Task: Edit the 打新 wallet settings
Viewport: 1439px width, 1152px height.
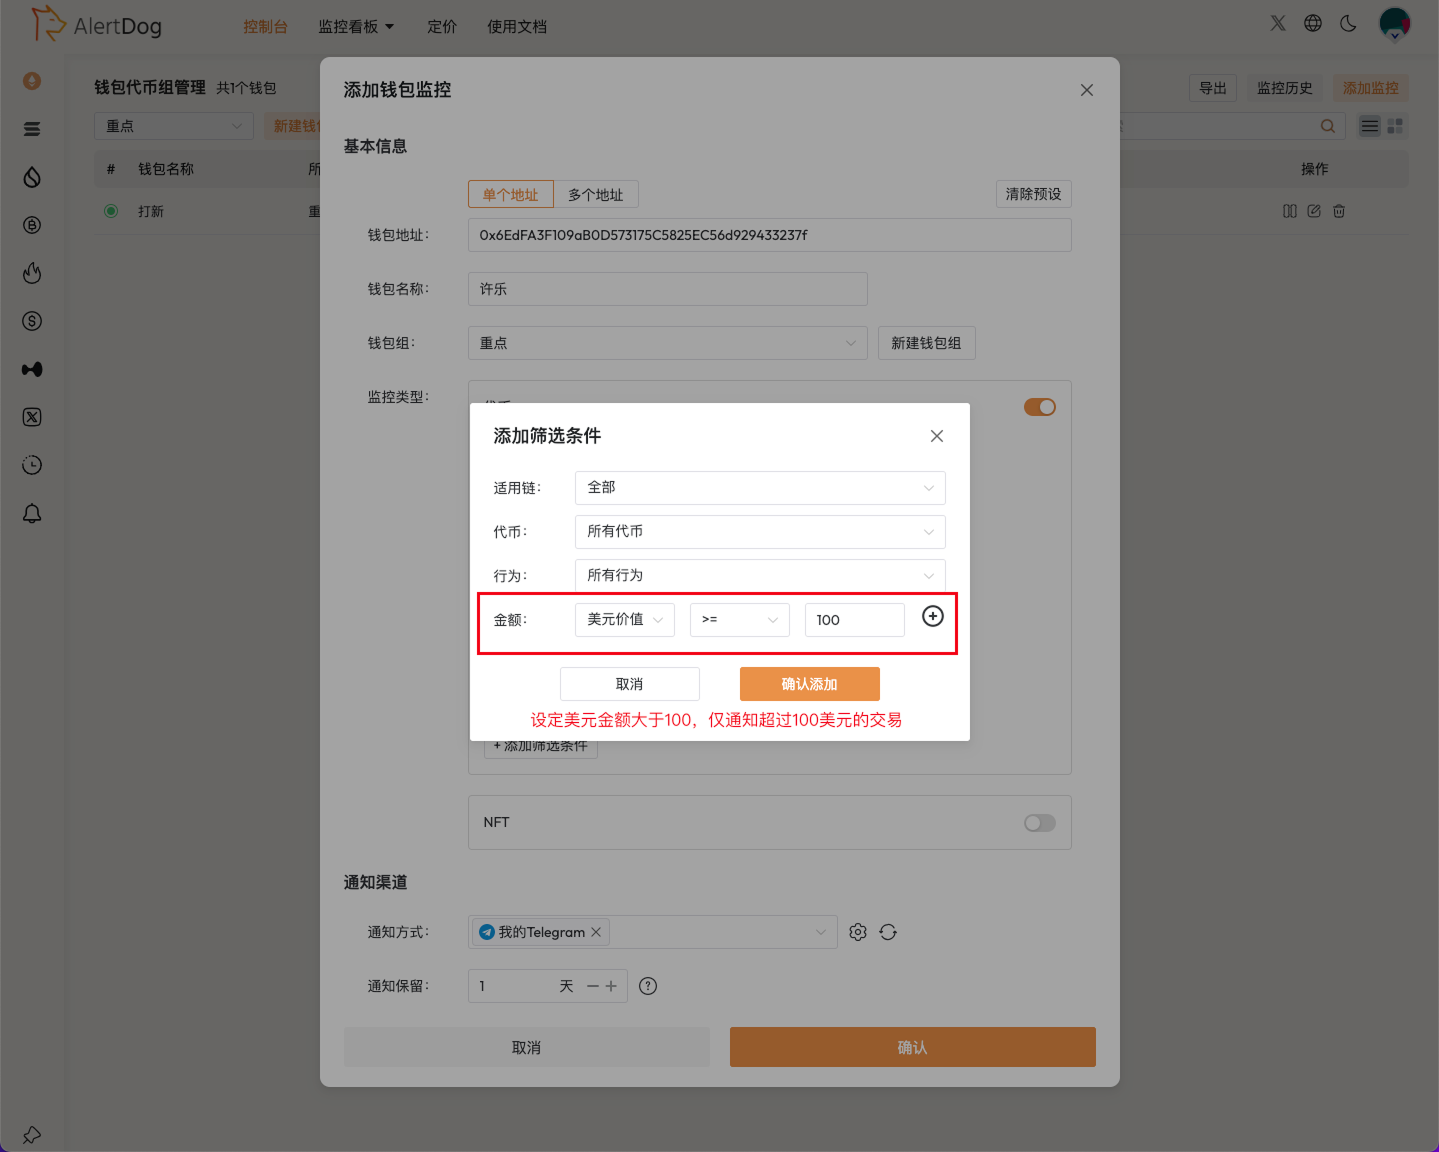Action: pyautogui.click(x=1314, y=211)
